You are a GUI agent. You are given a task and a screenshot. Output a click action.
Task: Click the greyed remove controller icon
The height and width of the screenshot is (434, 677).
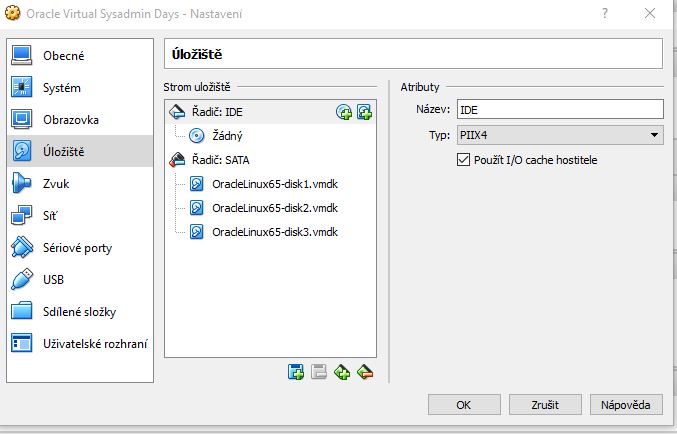[x=319, y=372]
